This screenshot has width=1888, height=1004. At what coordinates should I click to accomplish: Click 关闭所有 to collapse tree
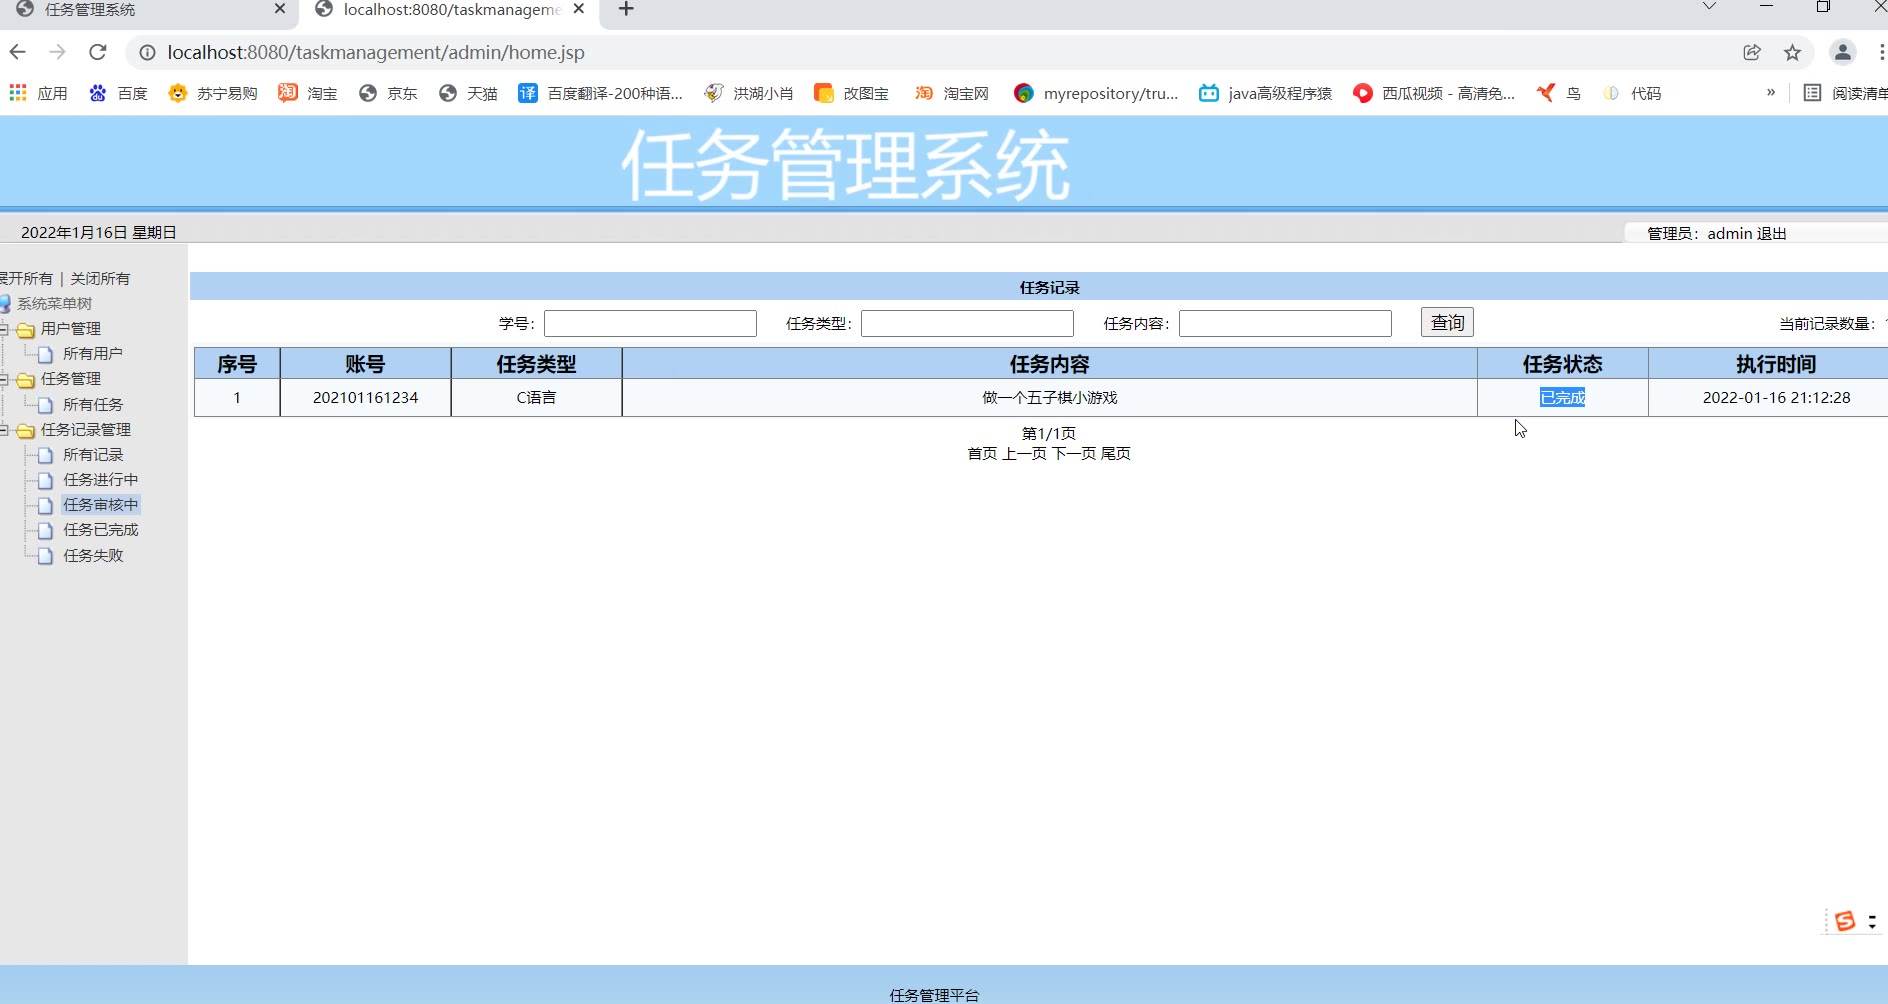click(100, 278)
